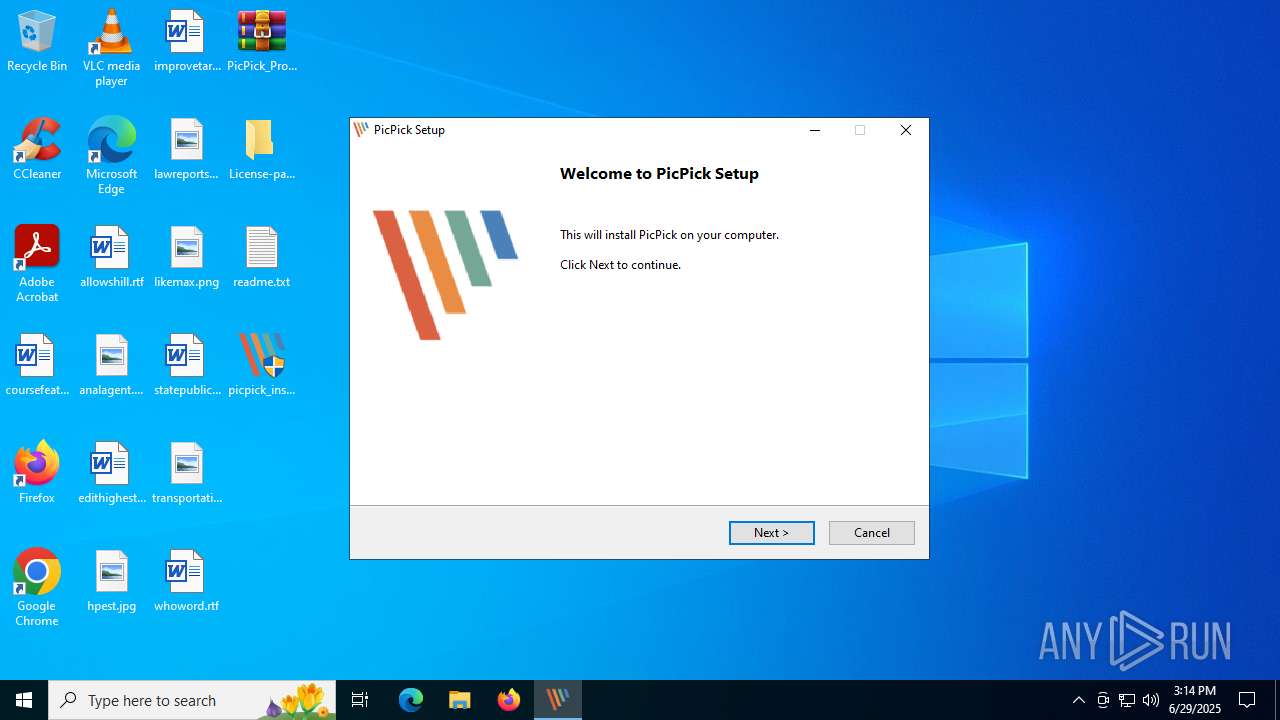This screenshot has width=1280, height=720.
Task: Minimize the PicPick Setup window
Action: click(815, 130)
